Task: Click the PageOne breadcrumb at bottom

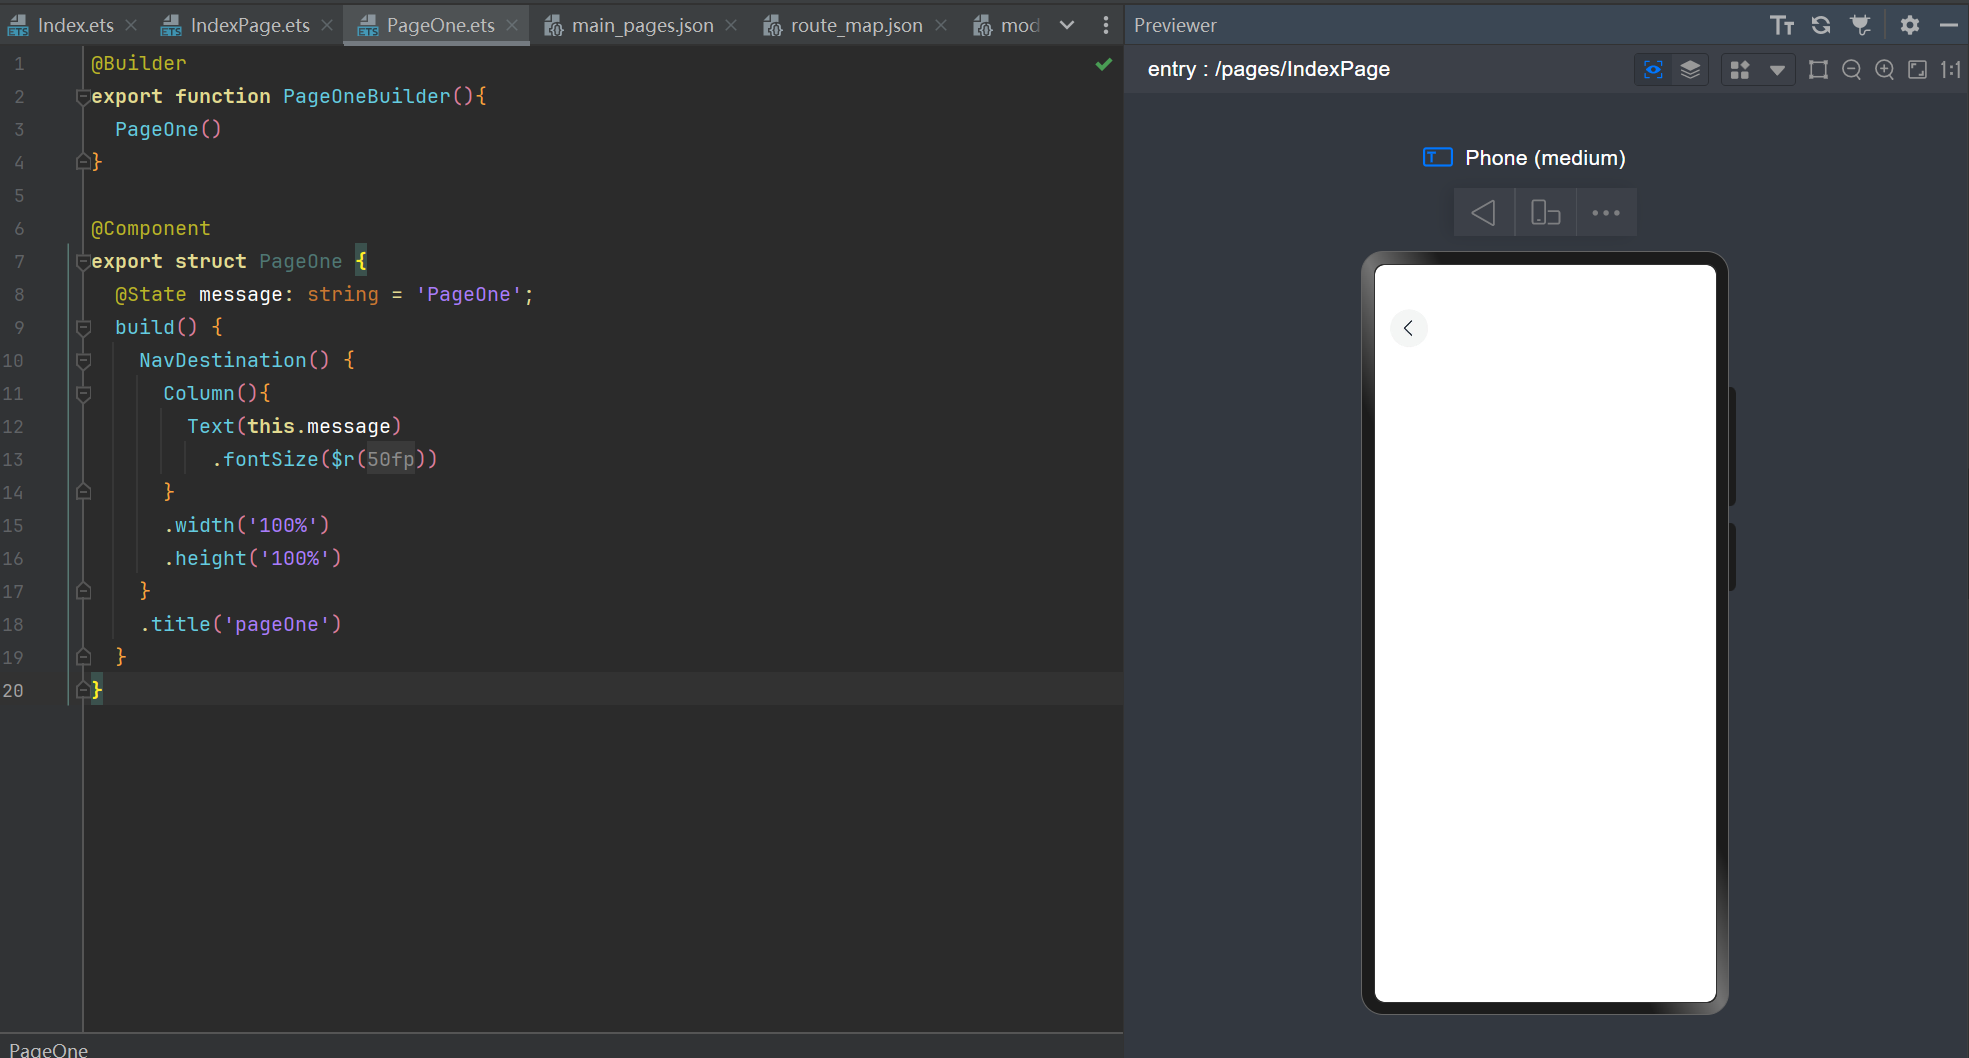Action: pos(48,1049)
